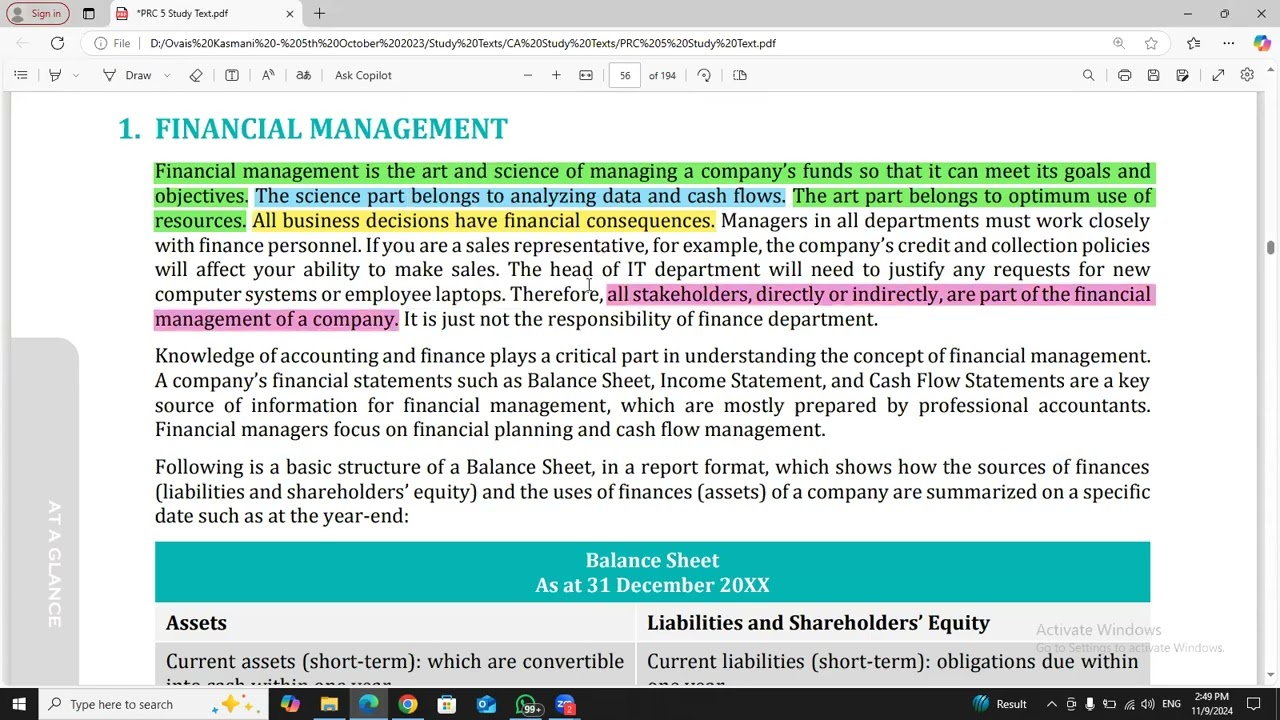
Task: Open tab actions menu
Action: tap(89, 13)
